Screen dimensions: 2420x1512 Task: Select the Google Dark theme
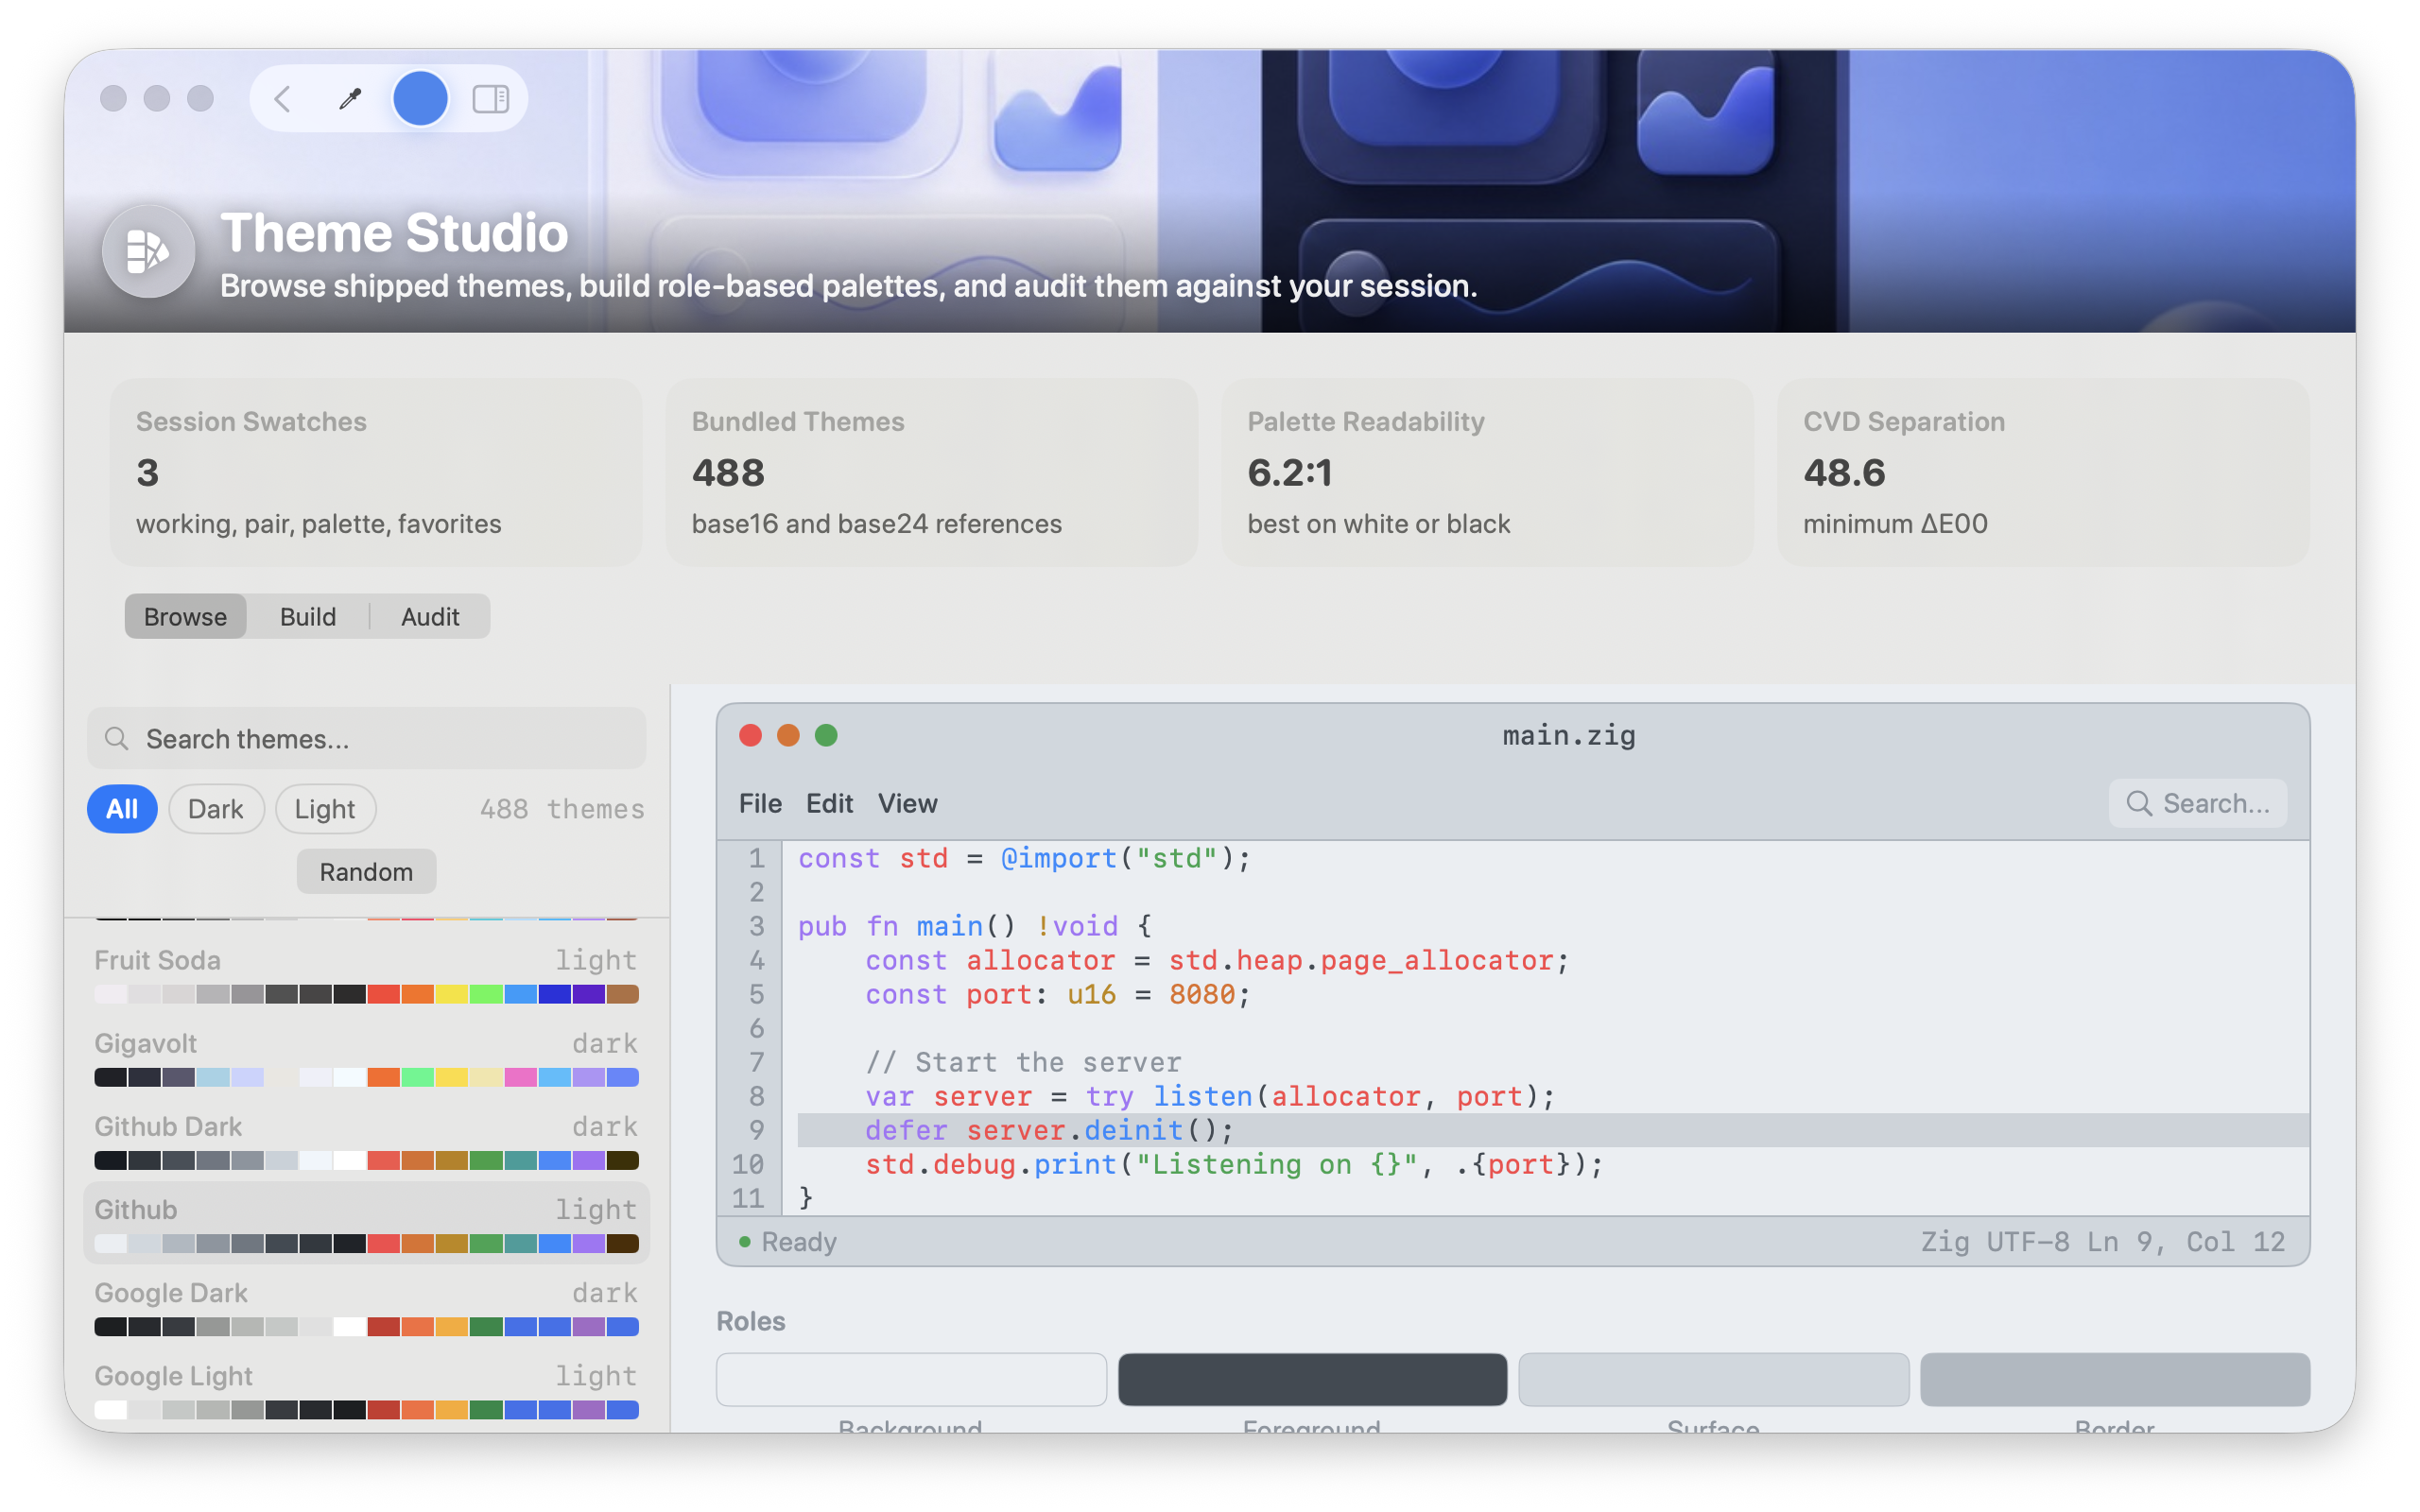coord(366,1307)
